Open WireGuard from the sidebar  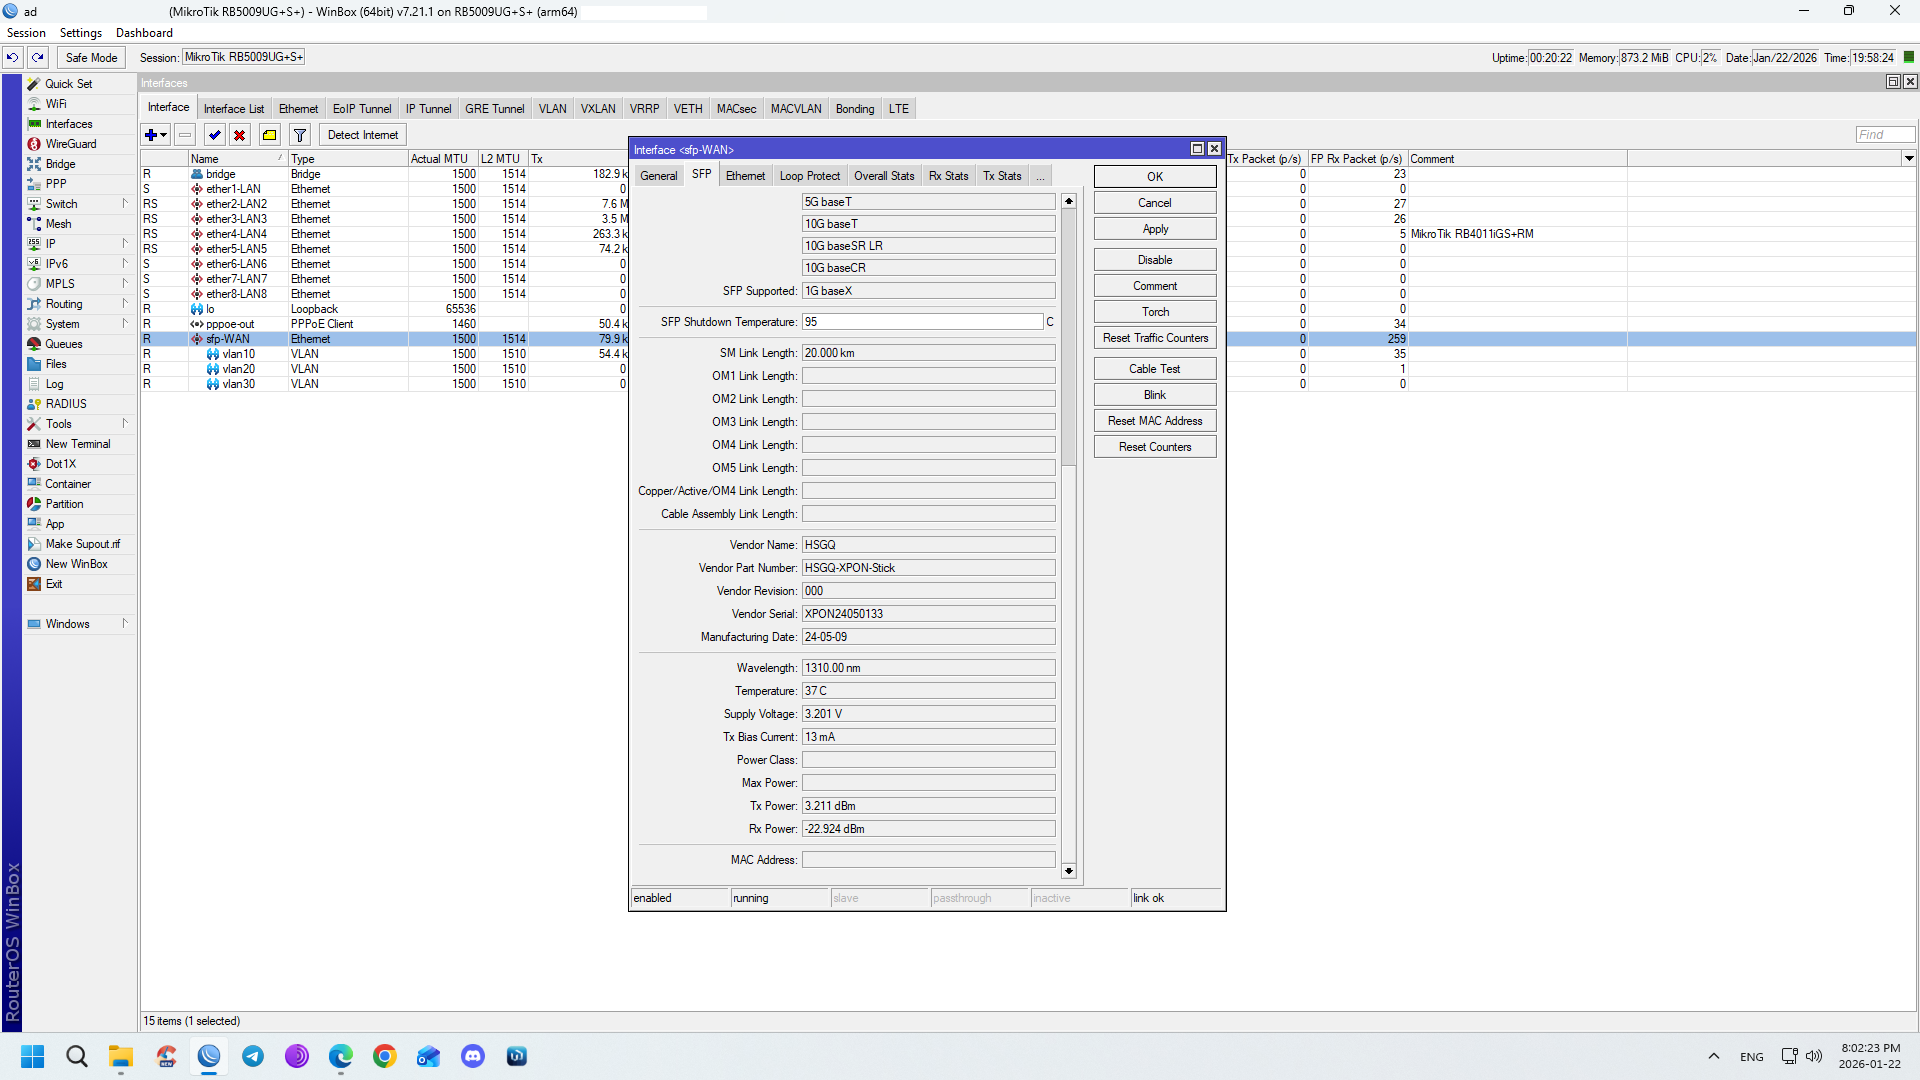pyautogui.click(x=71, y=144)
